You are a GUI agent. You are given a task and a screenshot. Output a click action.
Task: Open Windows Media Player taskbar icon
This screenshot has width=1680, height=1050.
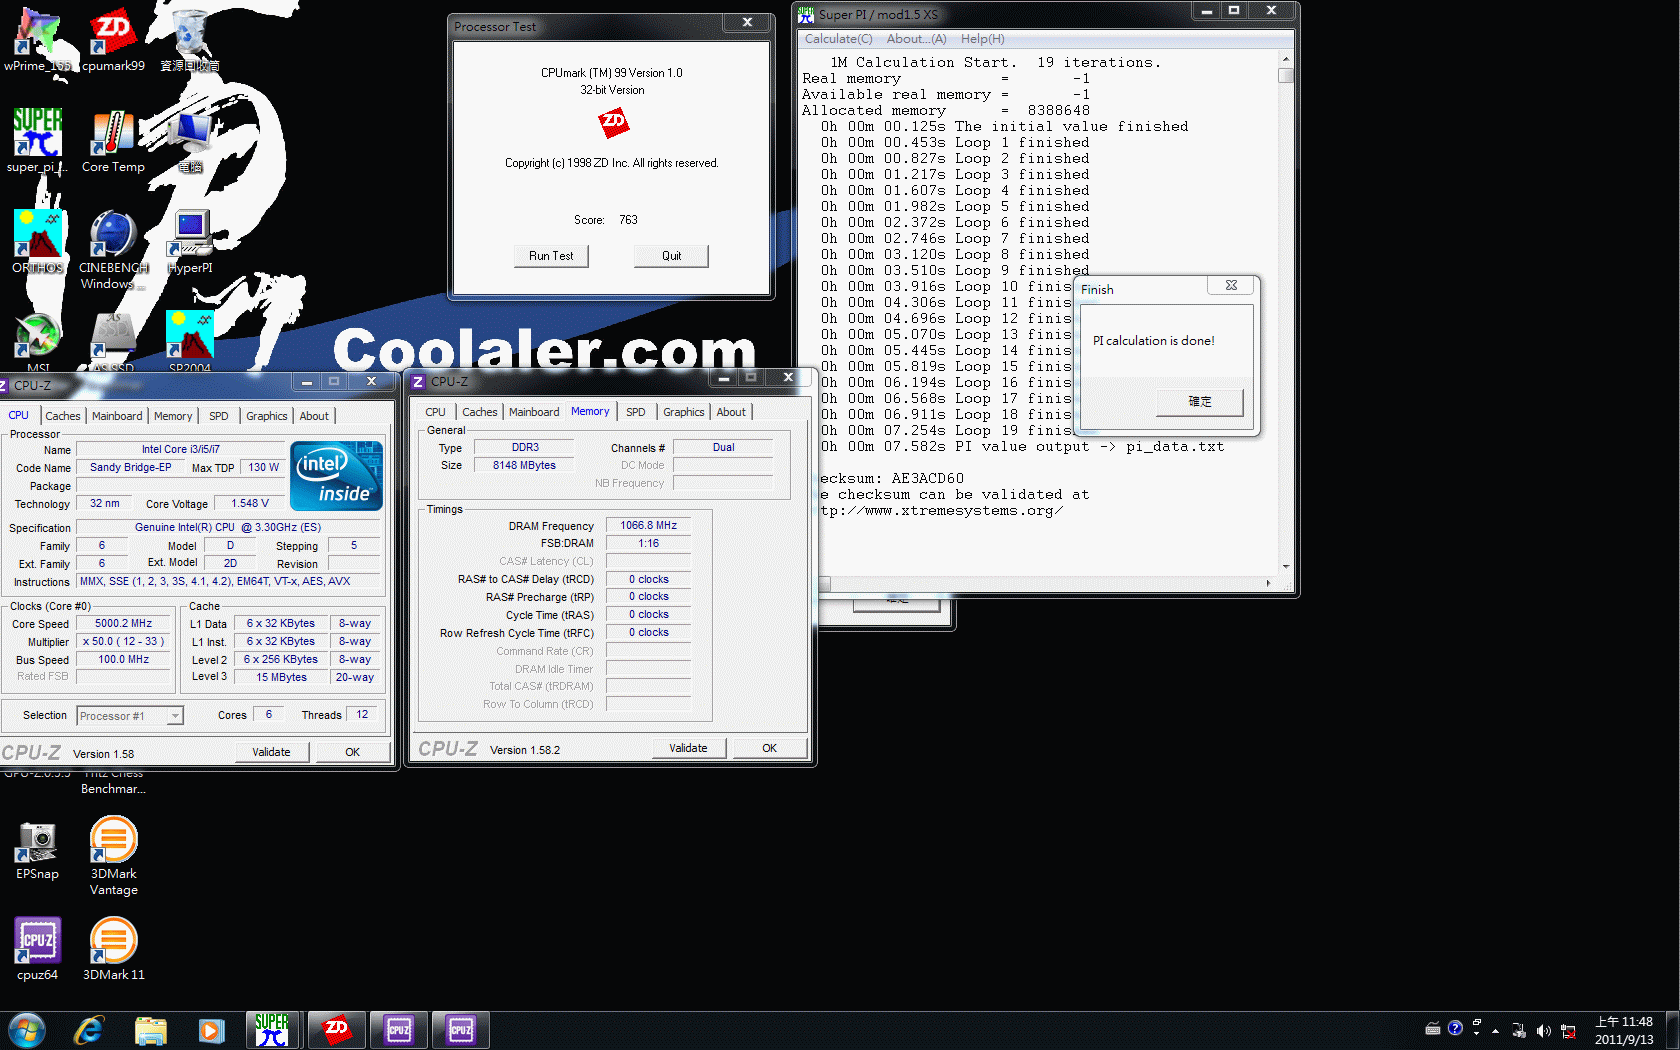211,1030
